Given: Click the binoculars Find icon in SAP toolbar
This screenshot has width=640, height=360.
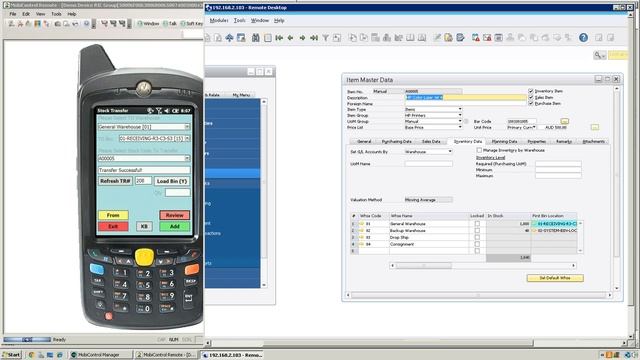Looking at the screenshot, I should (256, 38).
